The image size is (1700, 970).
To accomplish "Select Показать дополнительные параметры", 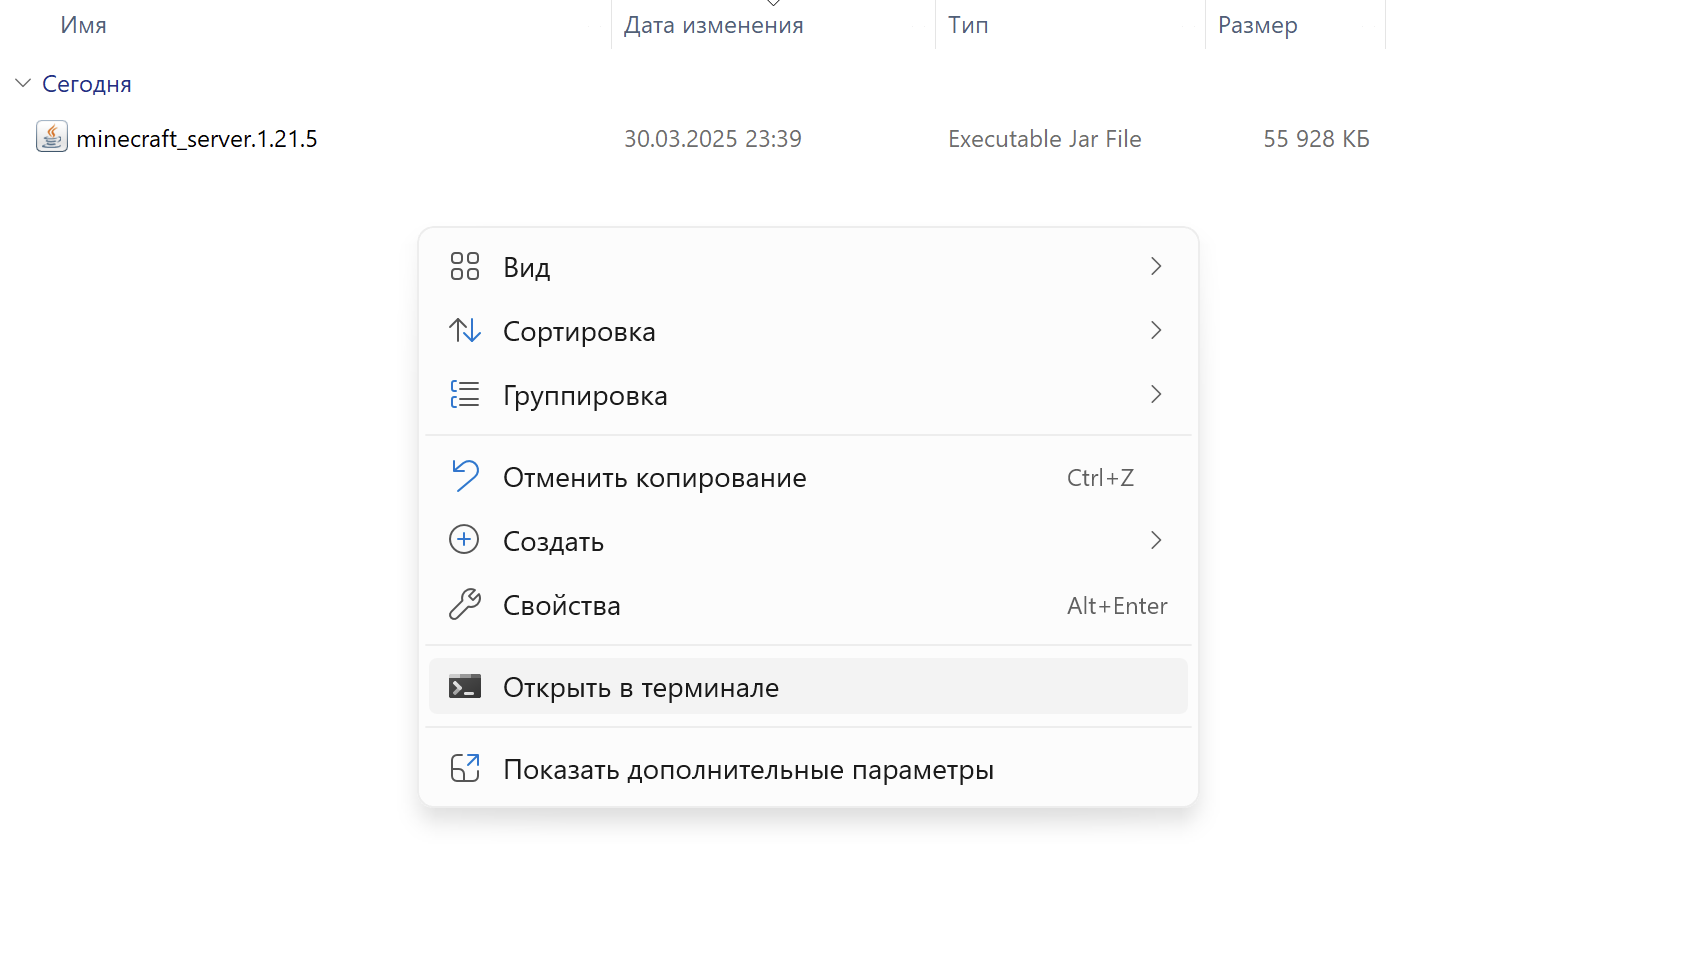I will pyautogui.click(x=808, y=769).
